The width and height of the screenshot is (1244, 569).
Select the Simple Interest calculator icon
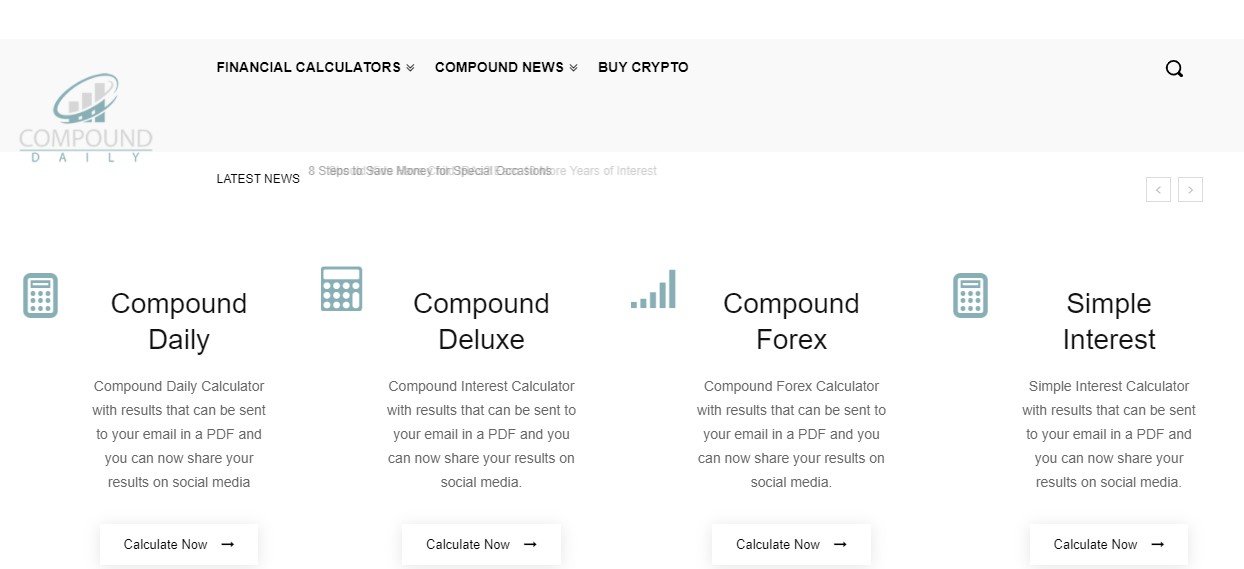[x=970, y=295]
